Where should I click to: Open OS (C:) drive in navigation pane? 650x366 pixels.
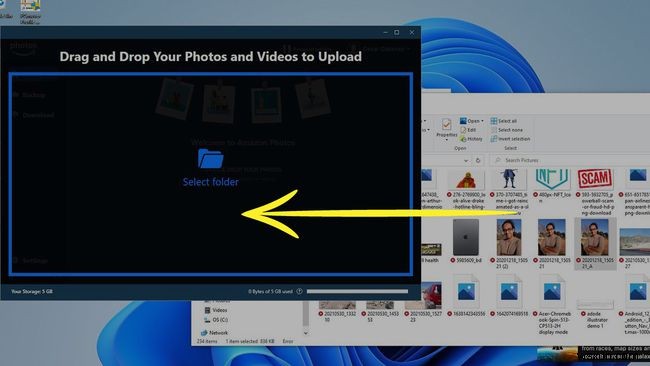click(x=216, y=320)
